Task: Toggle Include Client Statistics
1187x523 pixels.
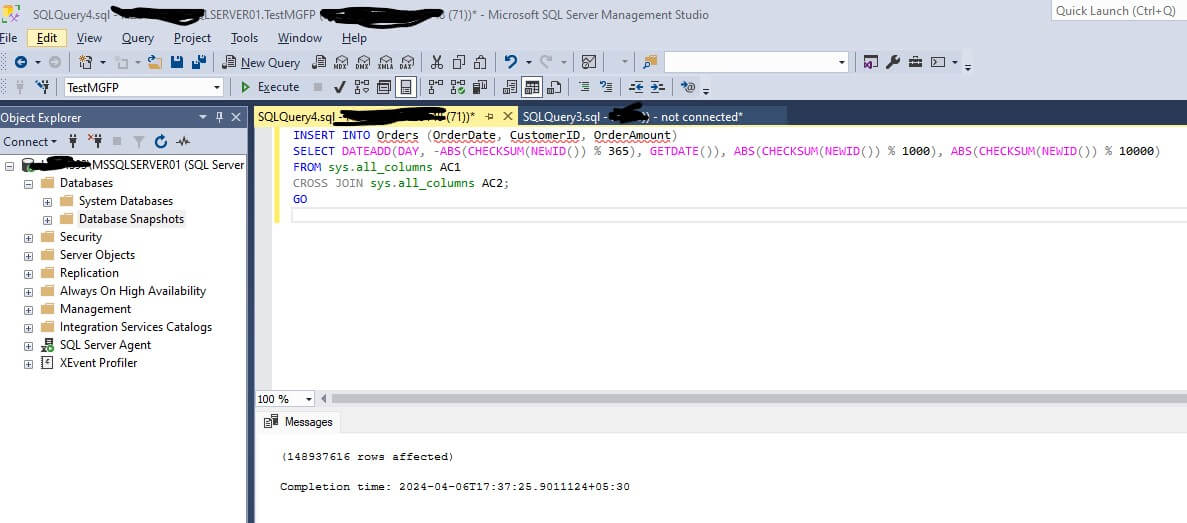Action: click(x=479, y=87)
